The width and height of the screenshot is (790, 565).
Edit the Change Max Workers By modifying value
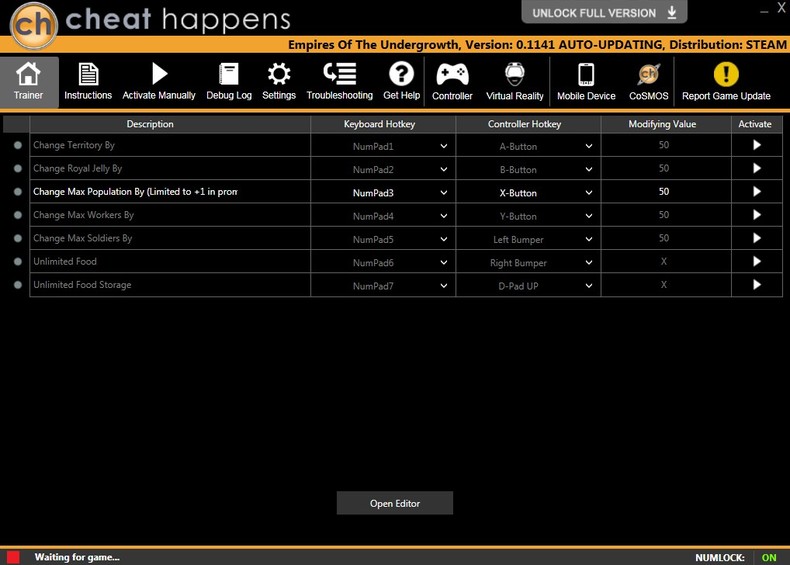coord(666,215)
